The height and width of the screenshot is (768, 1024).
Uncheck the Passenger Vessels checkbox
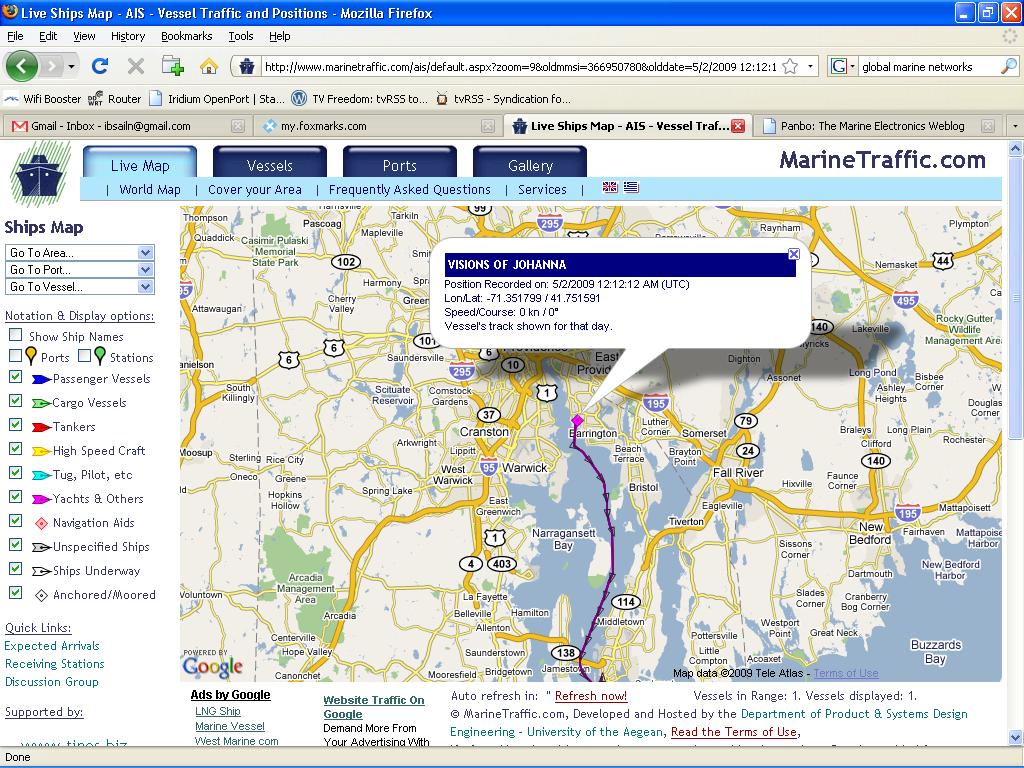pyautogui.click(x=15, y=377)
